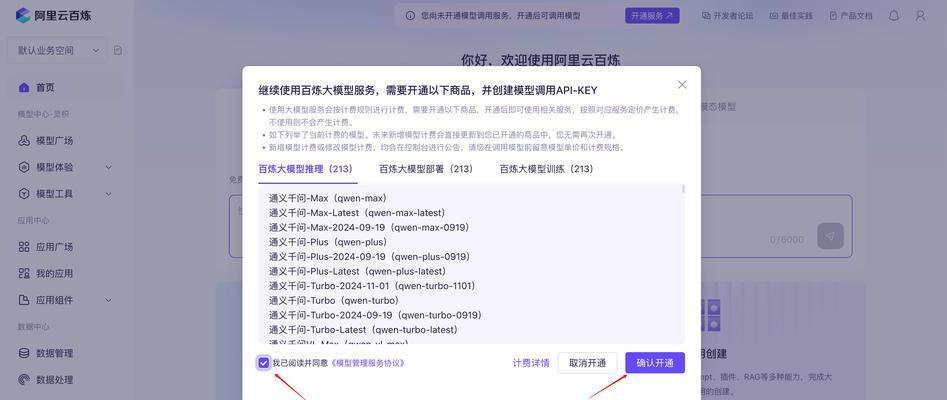This screenshot has width=947, height=400.
Task: Select 通义千问-Max (qwen-max) in list
Action: (x=327, y=198)
